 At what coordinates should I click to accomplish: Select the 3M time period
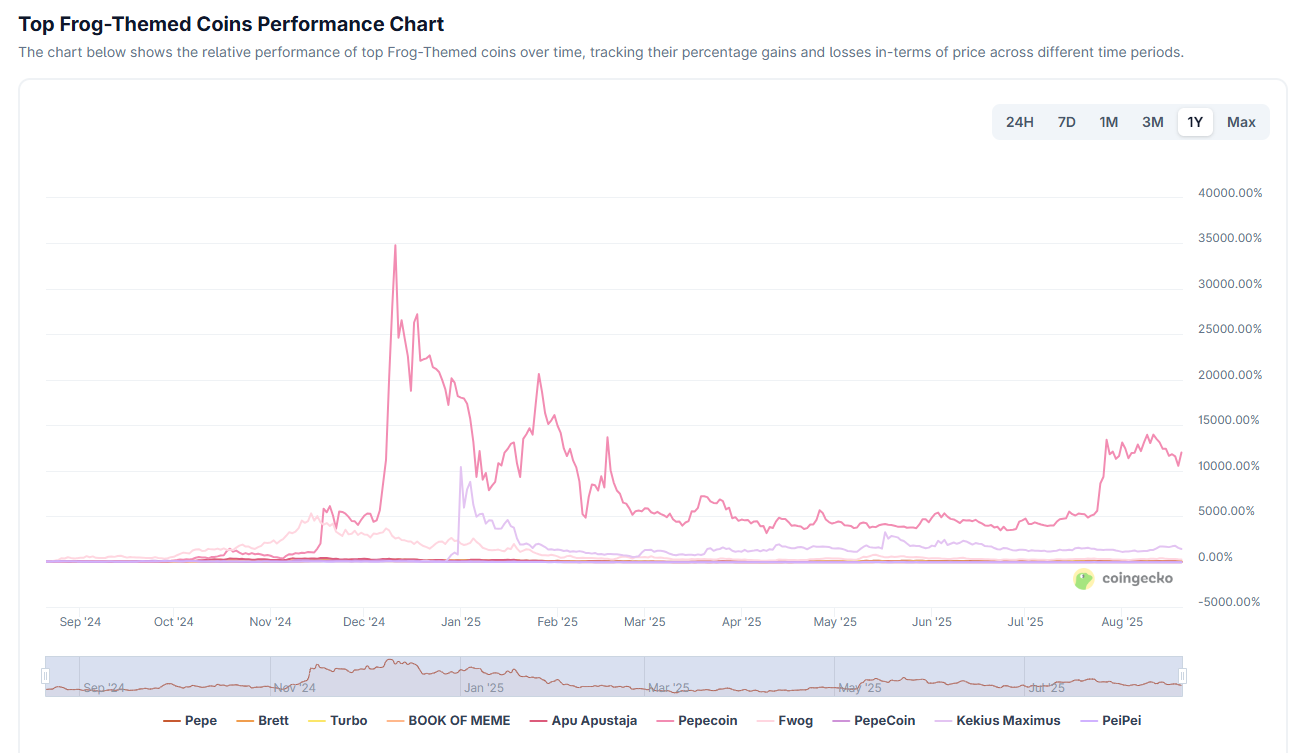[x=1152, y=122]
